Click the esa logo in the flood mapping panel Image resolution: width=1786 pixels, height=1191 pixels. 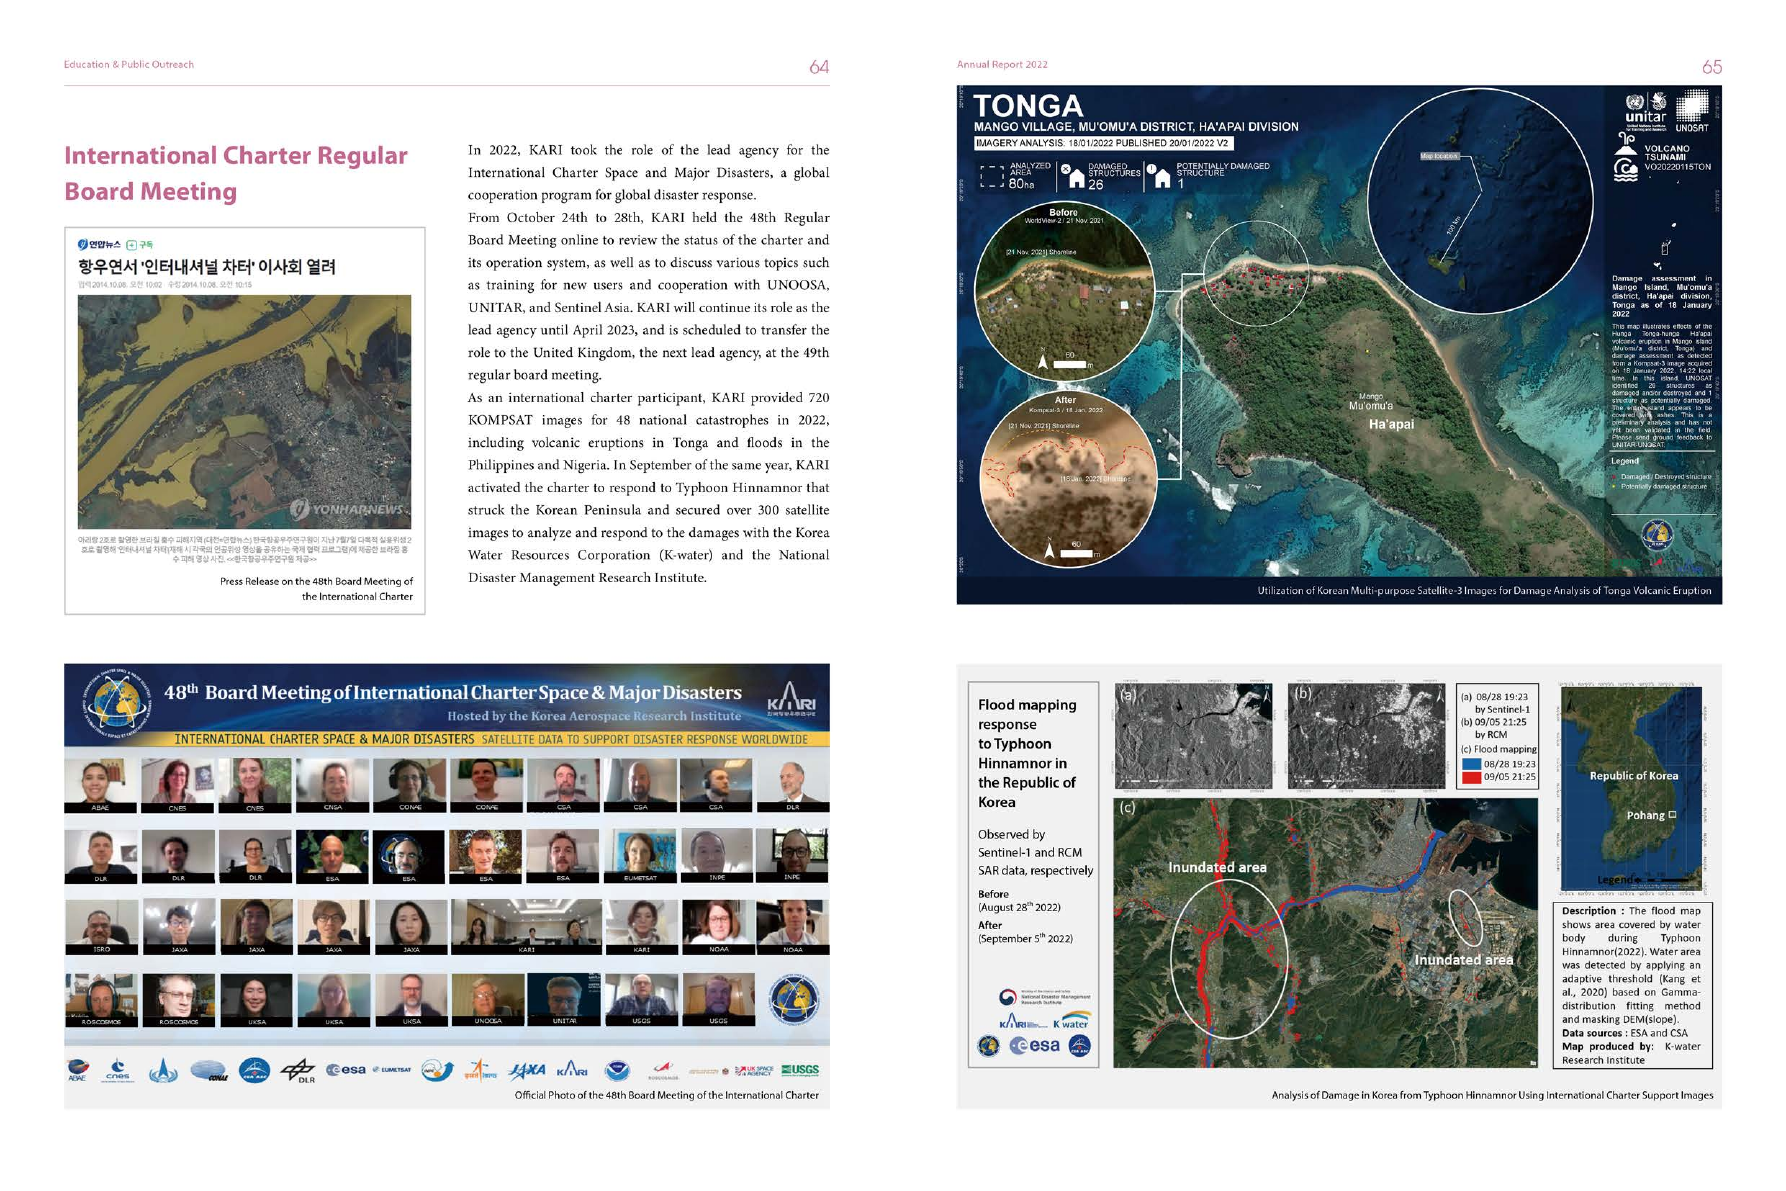(x=1035, y=1046)
